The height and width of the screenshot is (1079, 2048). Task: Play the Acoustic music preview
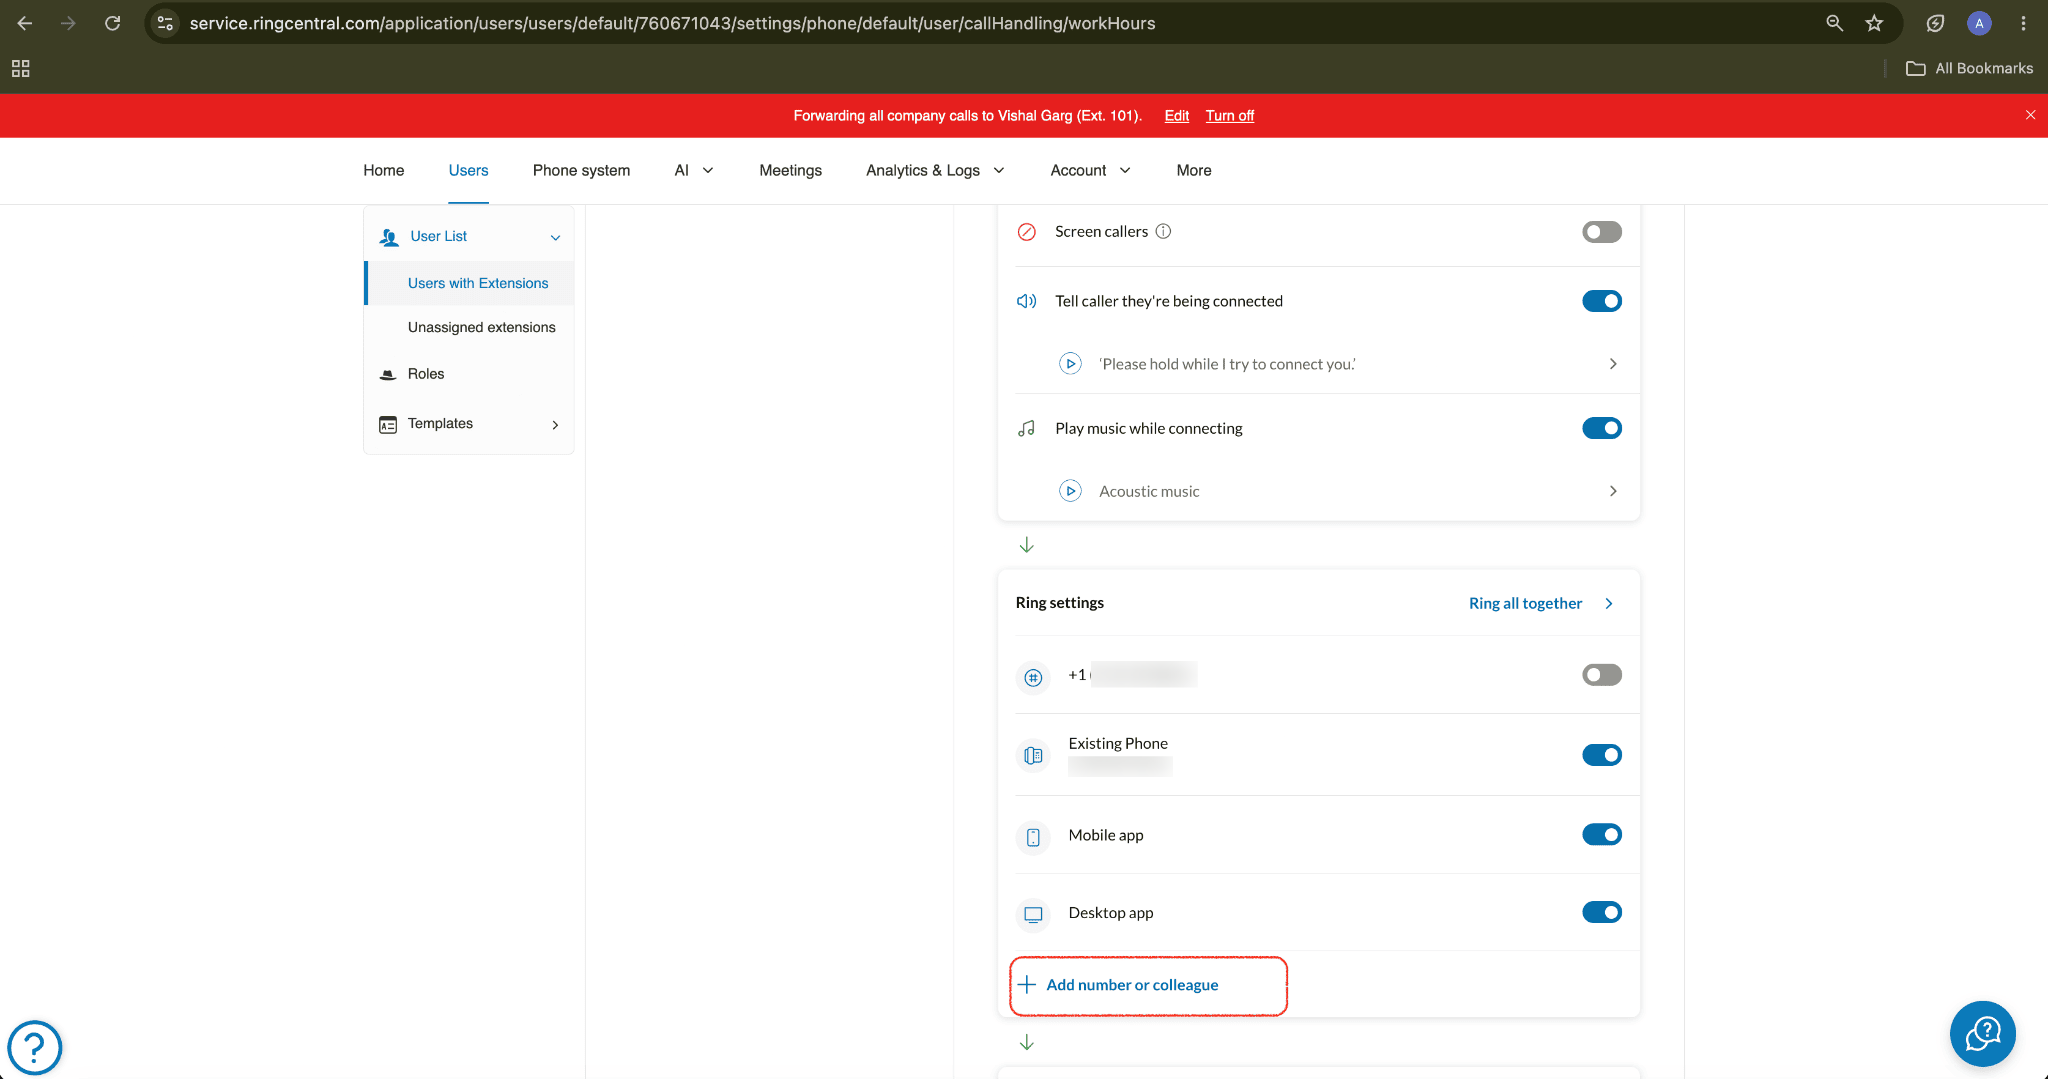coord(1070,491)
